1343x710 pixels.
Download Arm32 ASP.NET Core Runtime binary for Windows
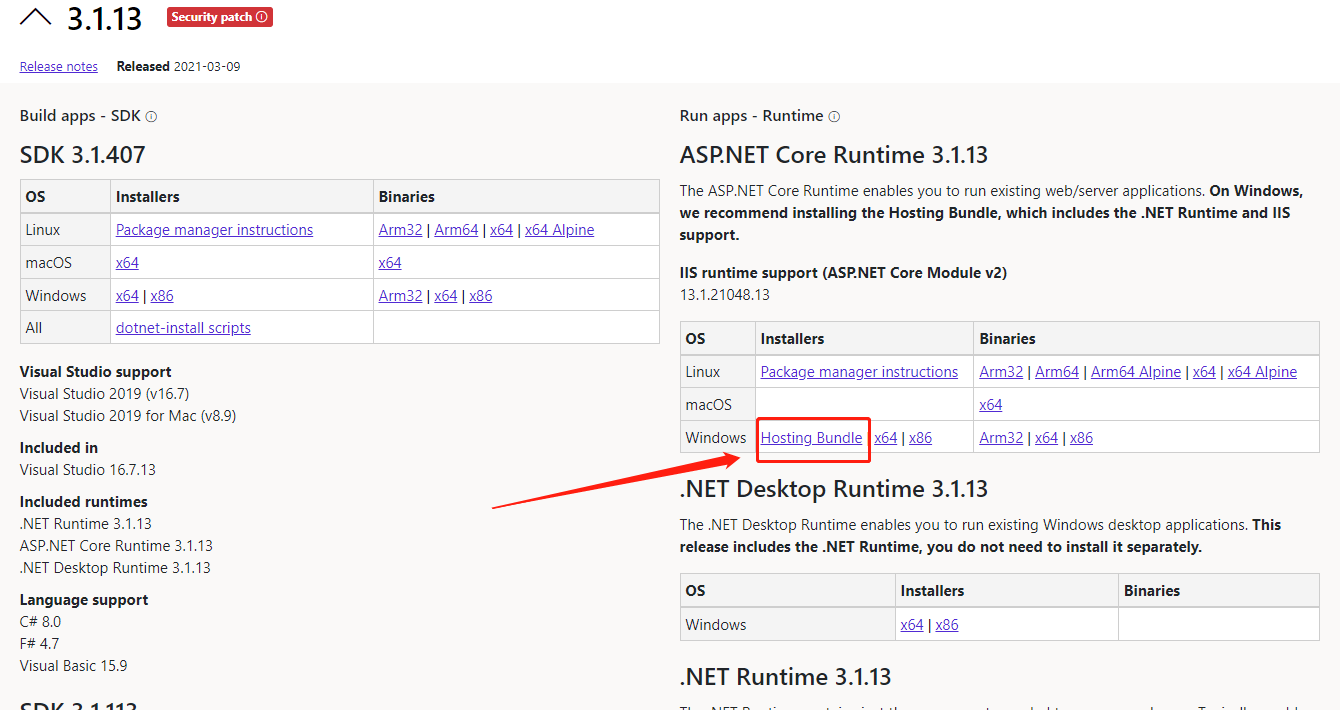1001,437
